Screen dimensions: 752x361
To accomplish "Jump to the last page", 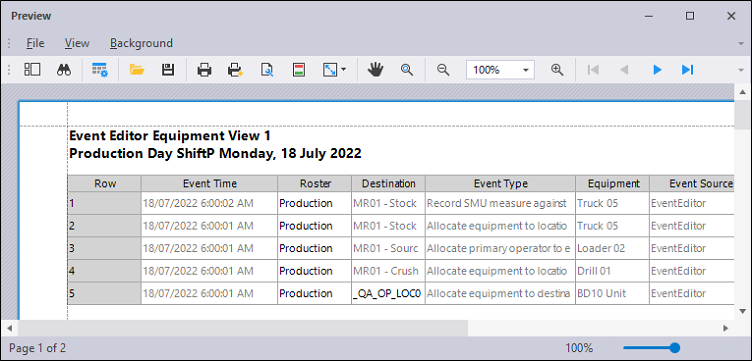I will point(688,70).
